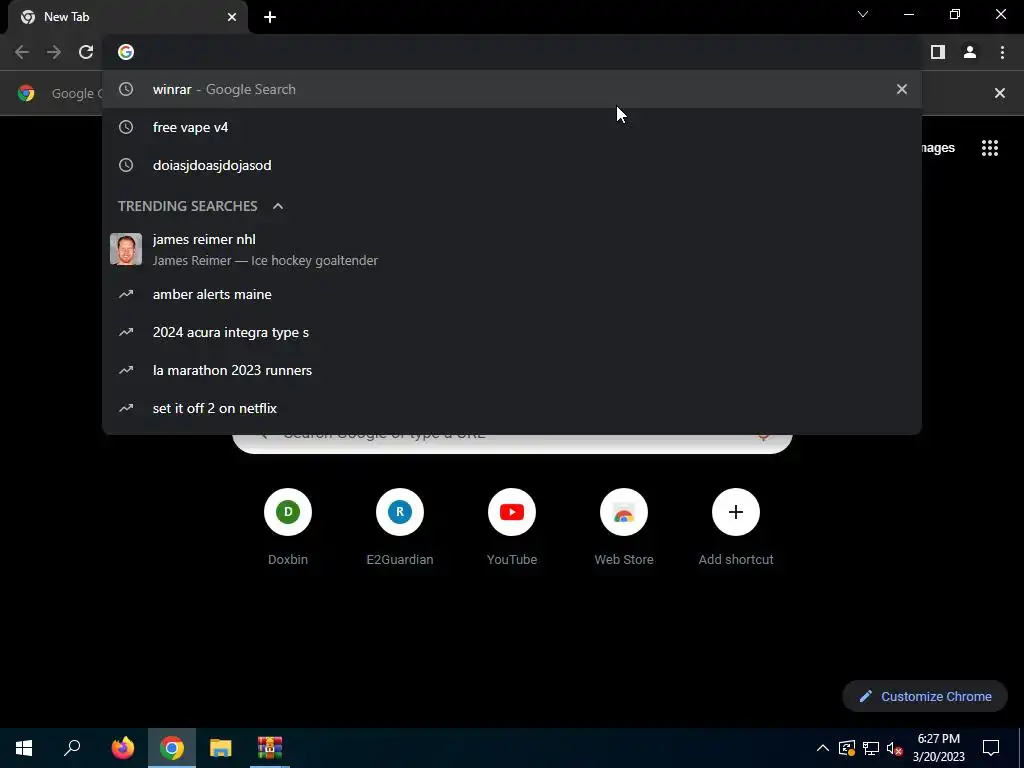Select amber alerts maine trending search
The image size is (1024, 768).
[512, 295]
